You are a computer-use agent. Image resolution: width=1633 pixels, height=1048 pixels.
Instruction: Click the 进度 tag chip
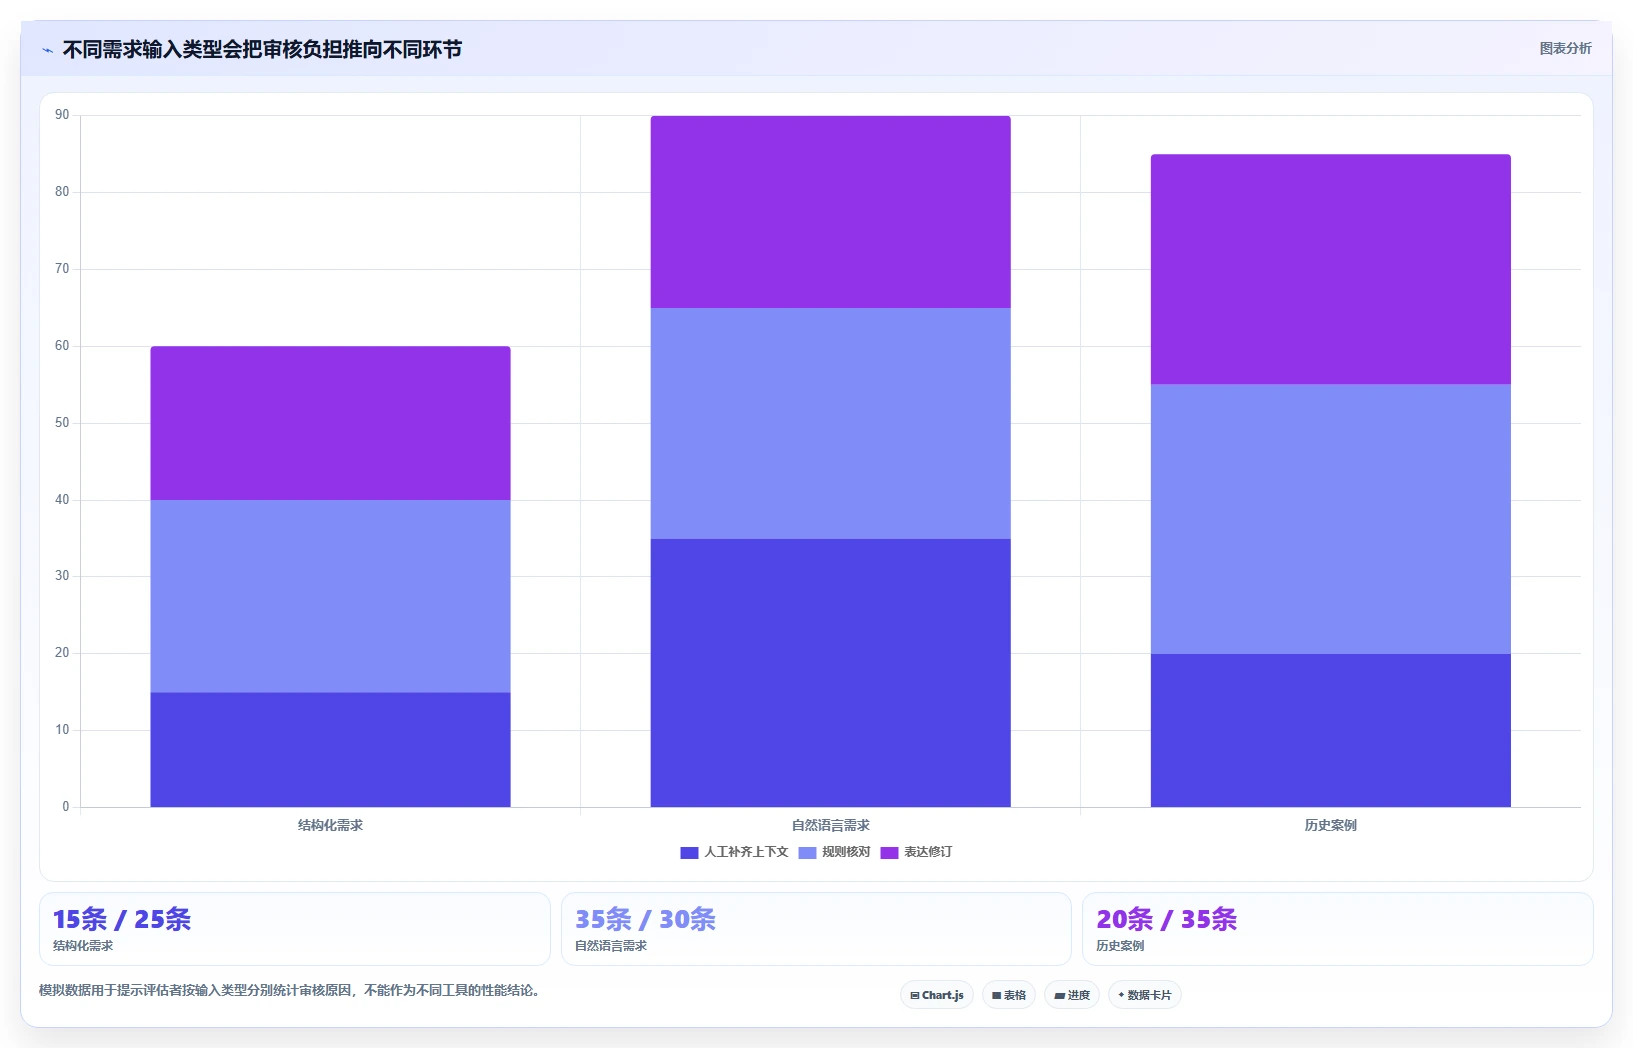(x=1072, y=995)
